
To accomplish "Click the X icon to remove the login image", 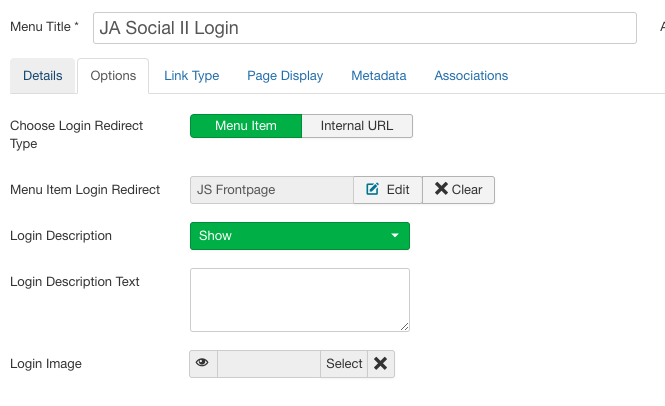I will click(380, 364).
